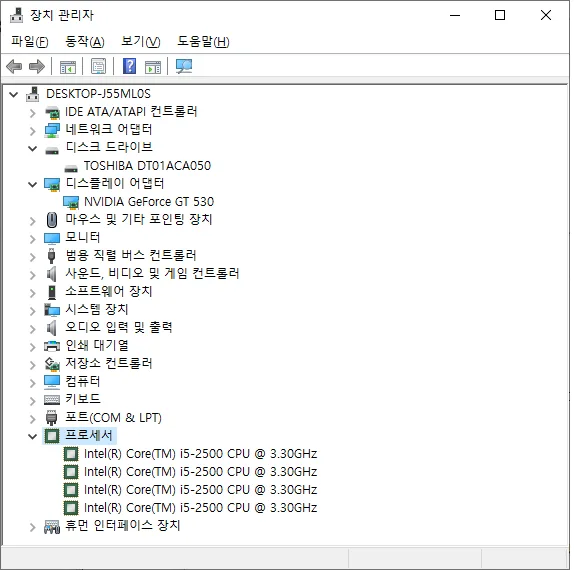574x570 pixels.
Task: Open the 파일(F) menu
Action: (30, 41)
